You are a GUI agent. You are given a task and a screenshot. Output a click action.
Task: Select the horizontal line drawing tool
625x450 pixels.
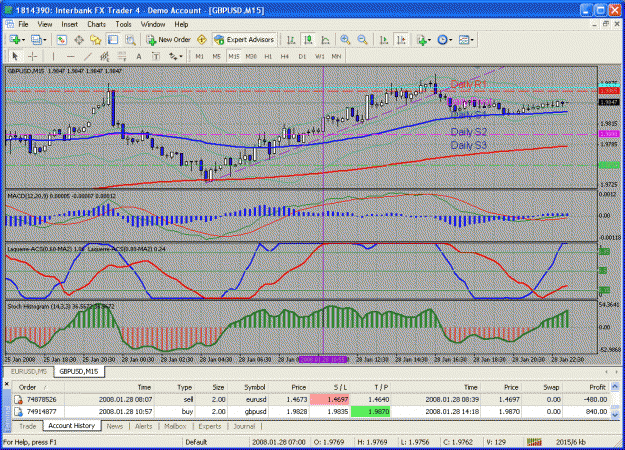point(71,57)
